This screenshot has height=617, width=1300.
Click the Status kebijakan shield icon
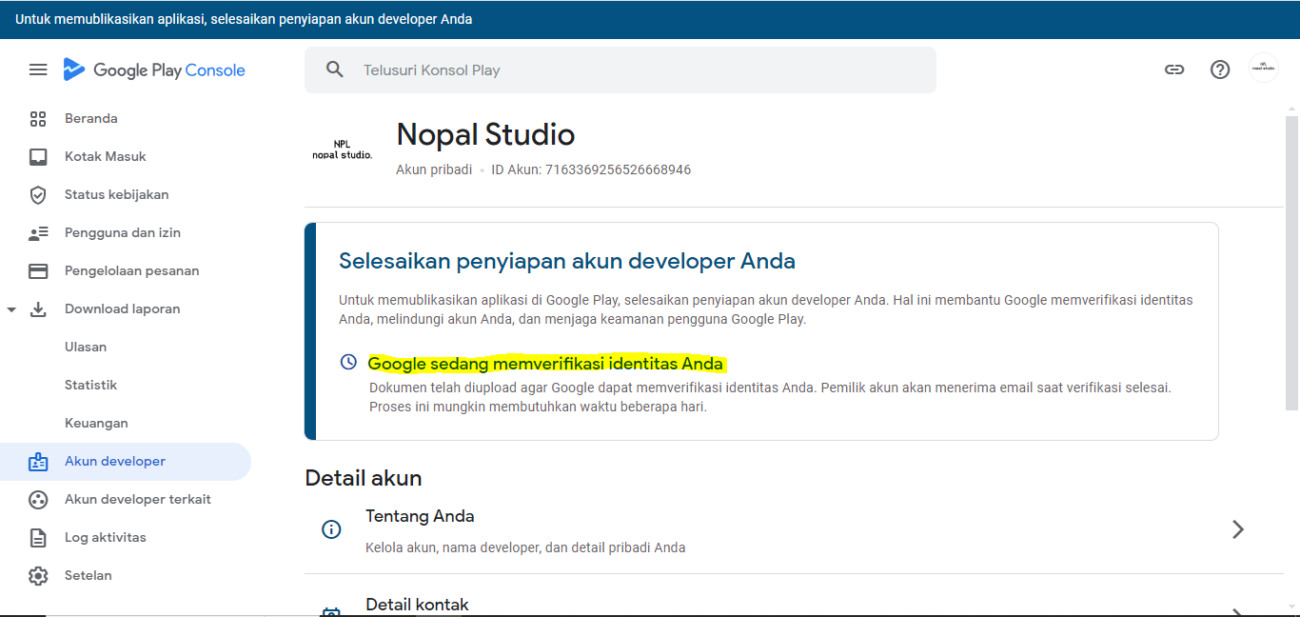pos(38,194)
